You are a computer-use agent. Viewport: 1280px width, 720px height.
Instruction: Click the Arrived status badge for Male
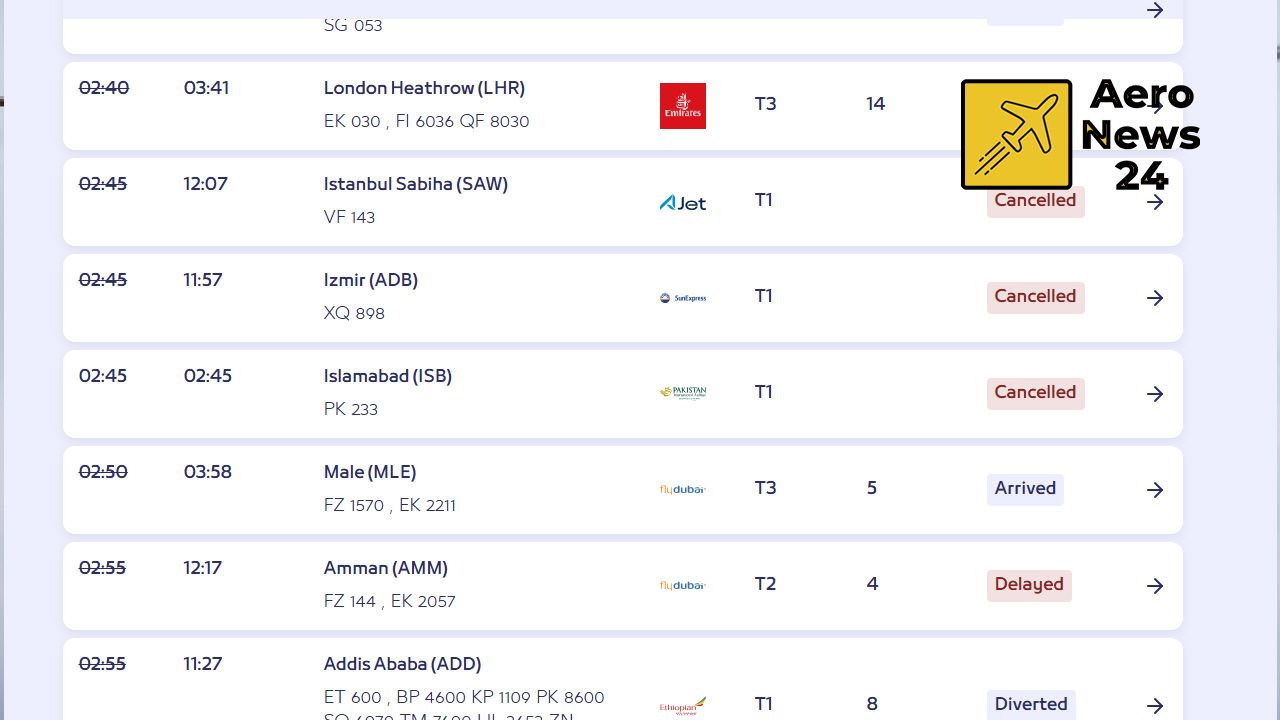[1025, 489]
